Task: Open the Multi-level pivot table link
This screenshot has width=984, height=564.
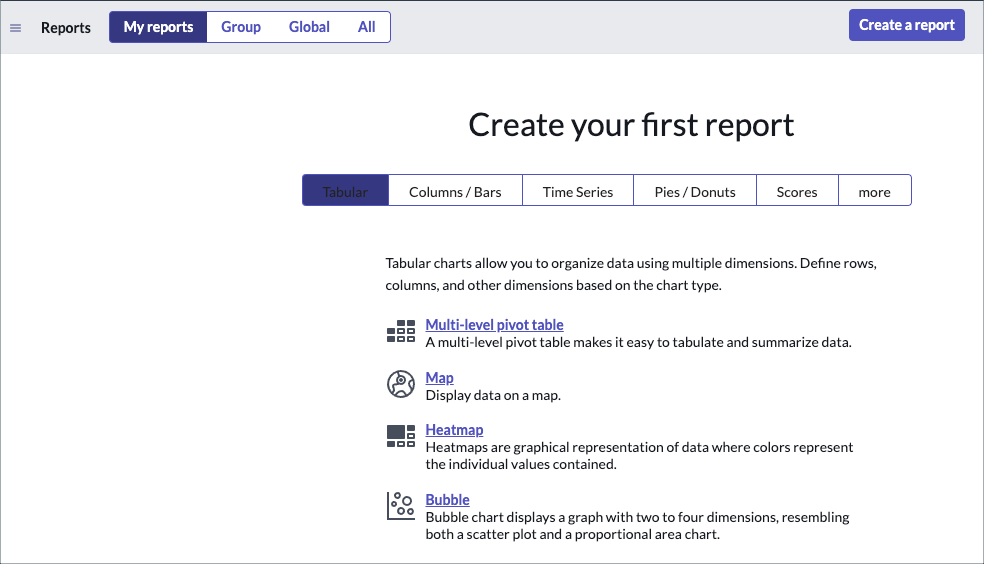Action: click(494, 325)
